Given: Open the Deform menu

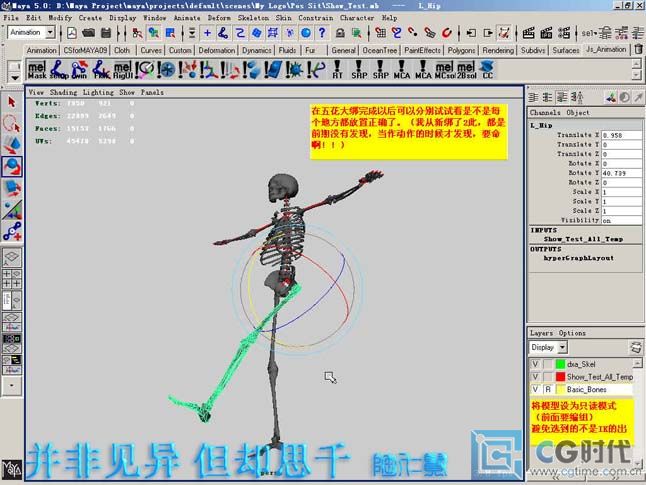Looking at the screenshot, I should [219, 18].
